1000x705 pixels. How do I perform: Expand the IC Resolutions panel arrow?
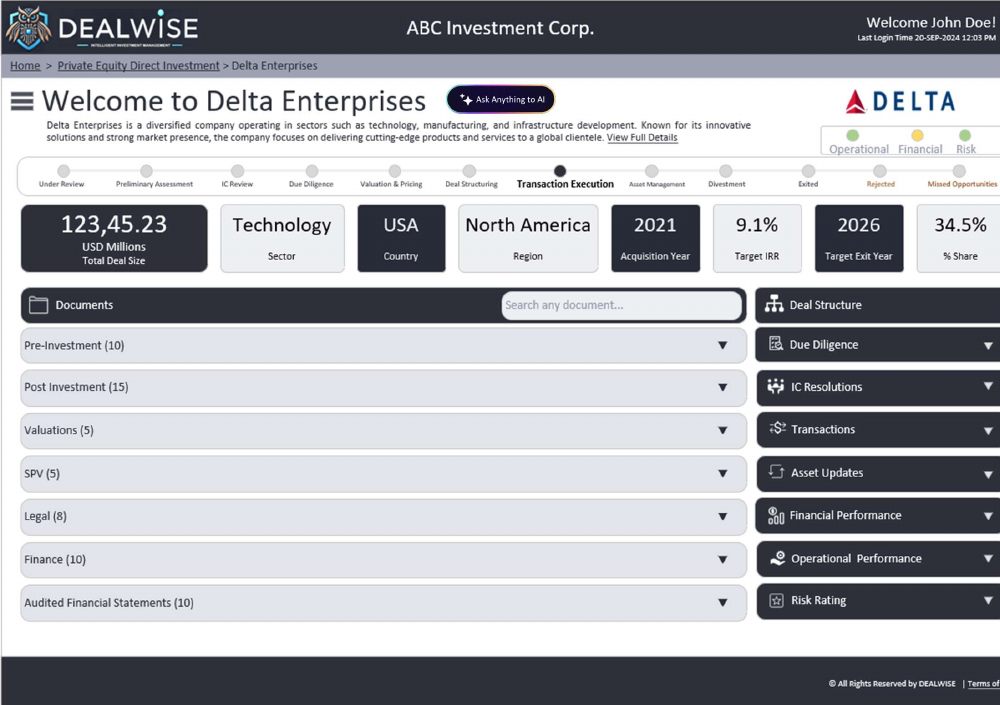pyautogui.click(x=988, y=386)
